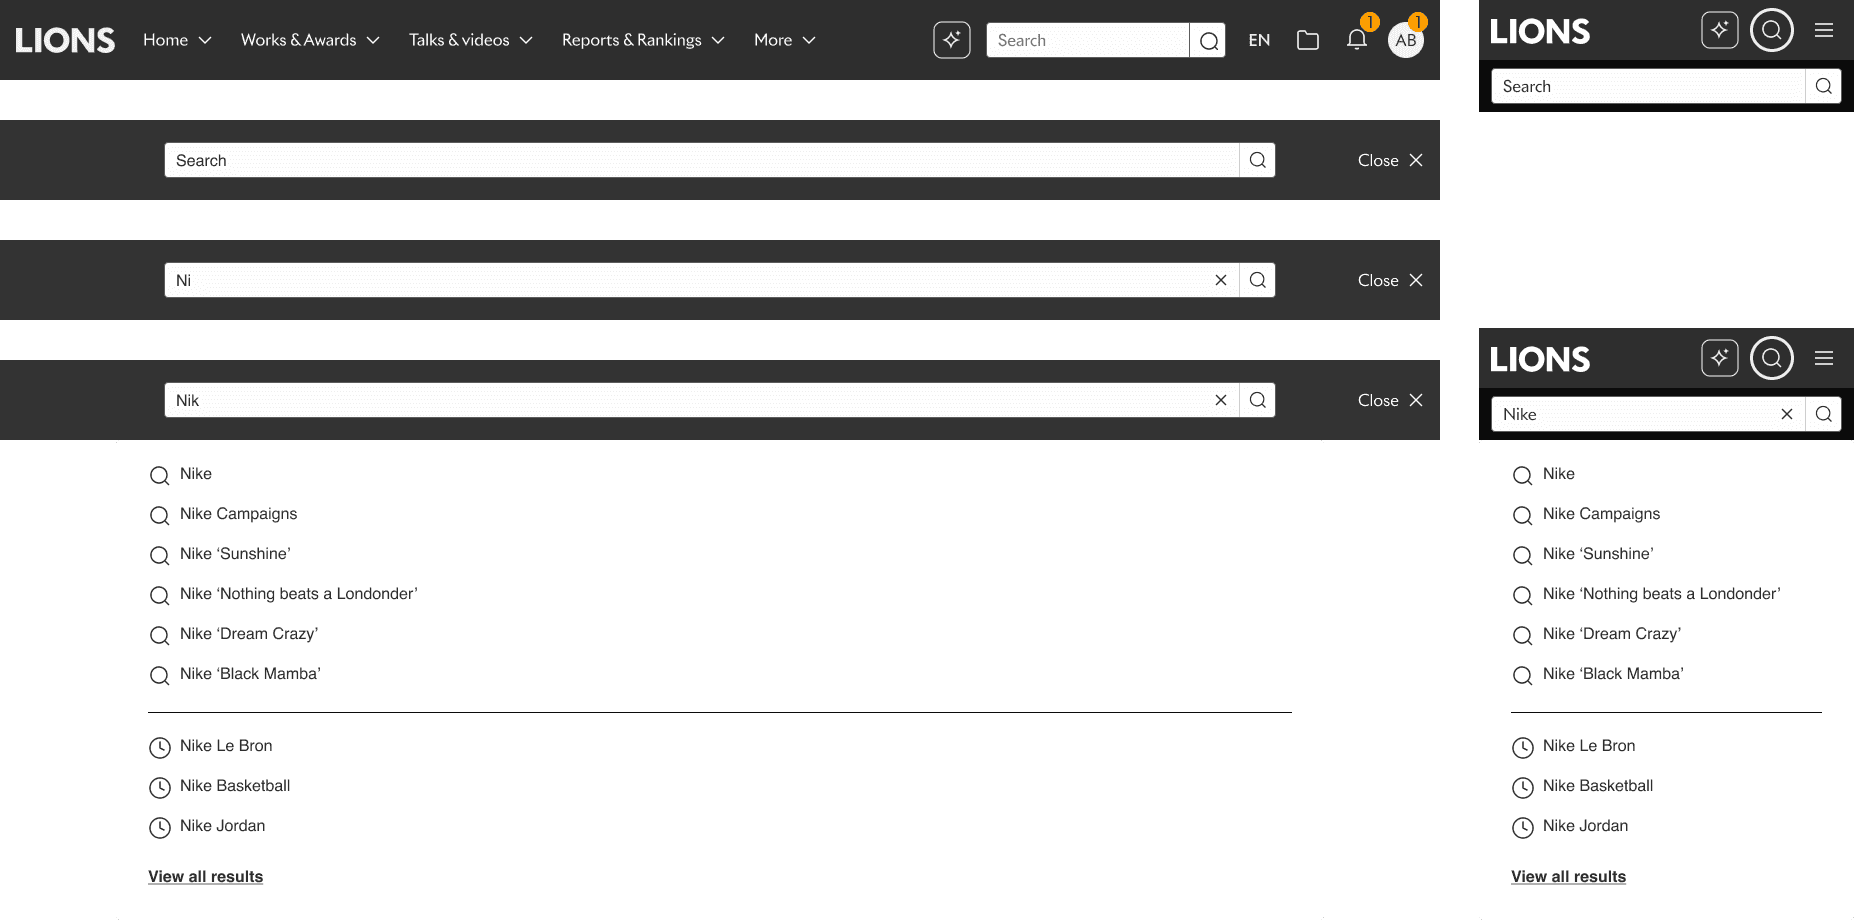The height and width of the screenshot is (920, 1854).
Task: Close the 'Nik' search overlay
Action: pyautogui.click(x=1390, y=400)
